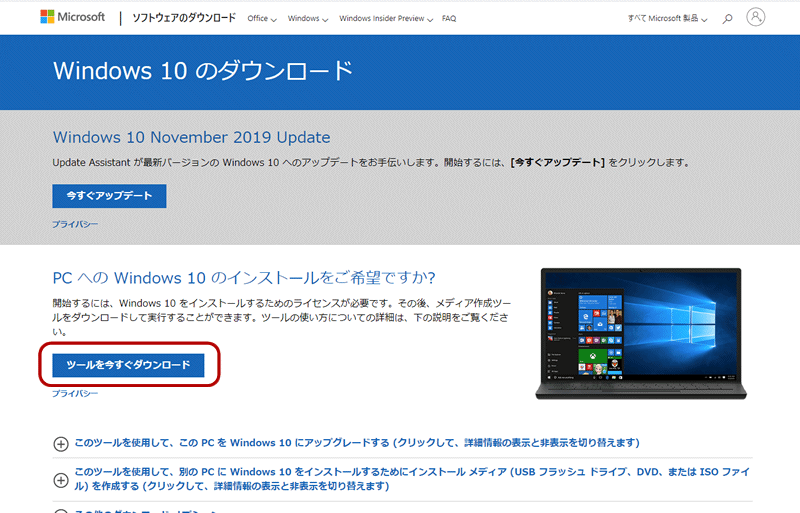Click 別の PC に Windows 10 をインストール link text
This screenshot has height=513, width=800.
pyautogui.click(x=412, y=479)
